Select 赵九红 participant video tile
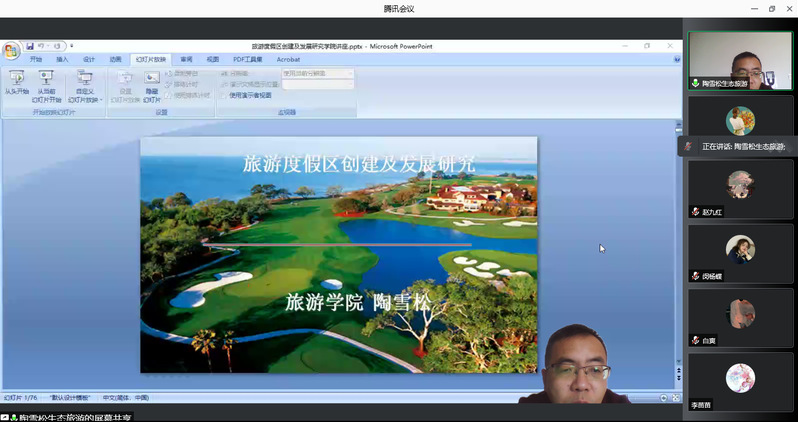The image size is (798, 422). pyautogui.click(x=740, y=190)
